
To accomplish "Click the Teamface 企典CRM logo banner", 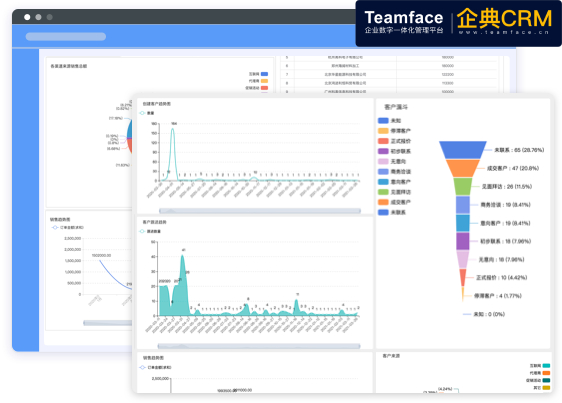I will (458, 24).
